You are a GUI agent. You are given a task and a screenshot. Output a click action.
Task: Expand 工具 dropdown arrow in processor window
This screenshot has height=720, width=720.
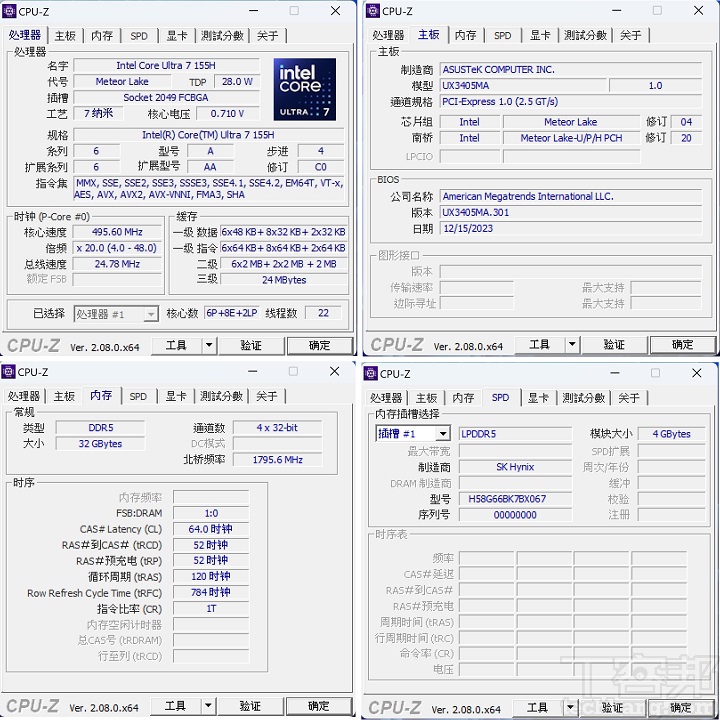209,345
